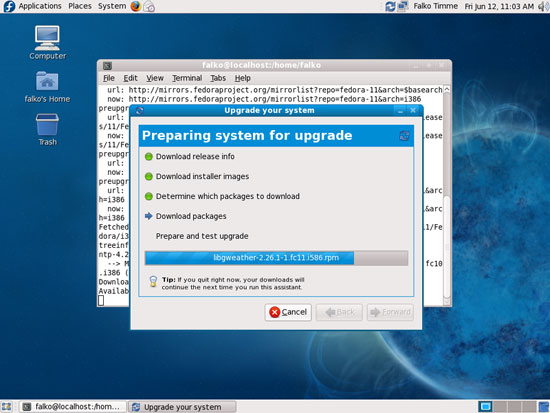Viewport: 550px width, 413px height.
Task: Launch Firefox from the top panel
Action: coord(135,6)
